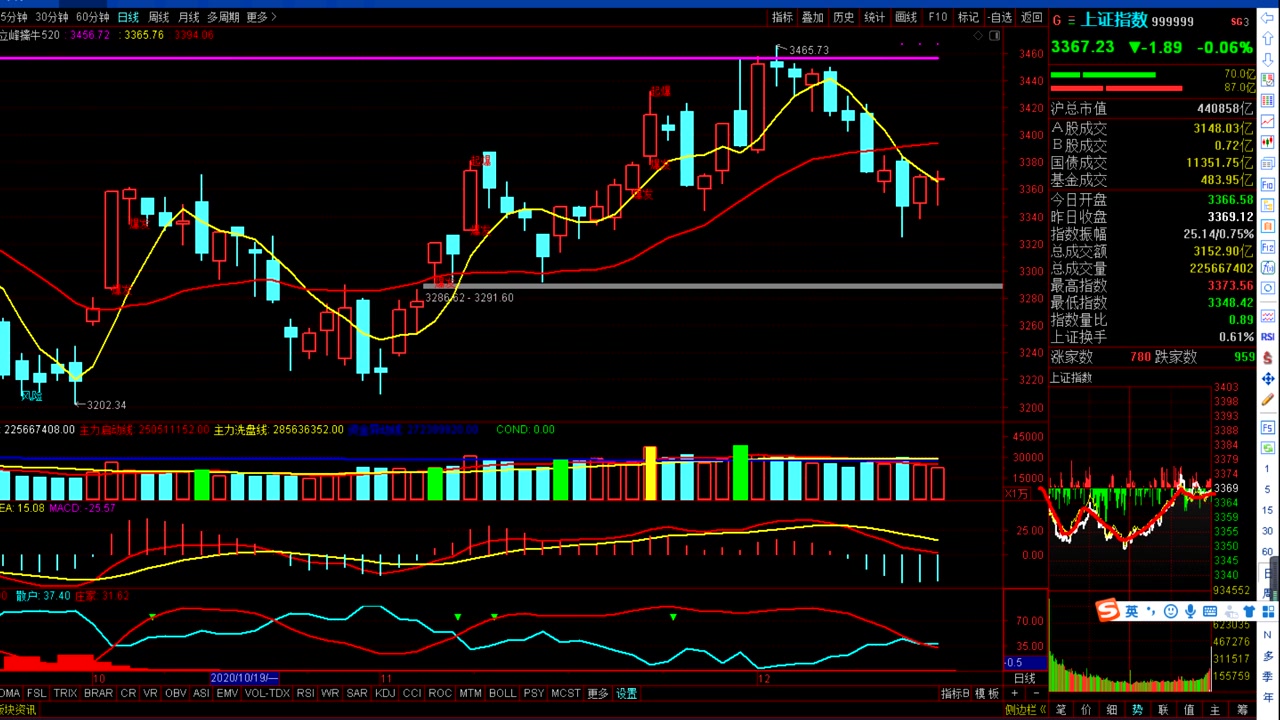The image size is (1280, 720).
Task: Toggle 英 language mode in IME bar
Action: [1131, 610]
